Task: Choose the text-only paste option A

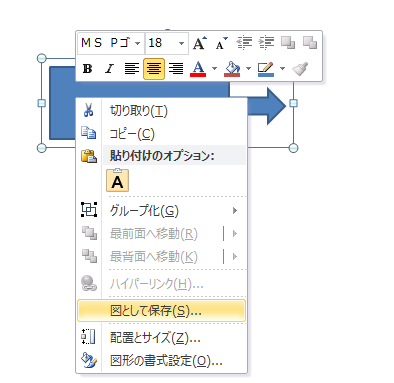Action: 117,180
